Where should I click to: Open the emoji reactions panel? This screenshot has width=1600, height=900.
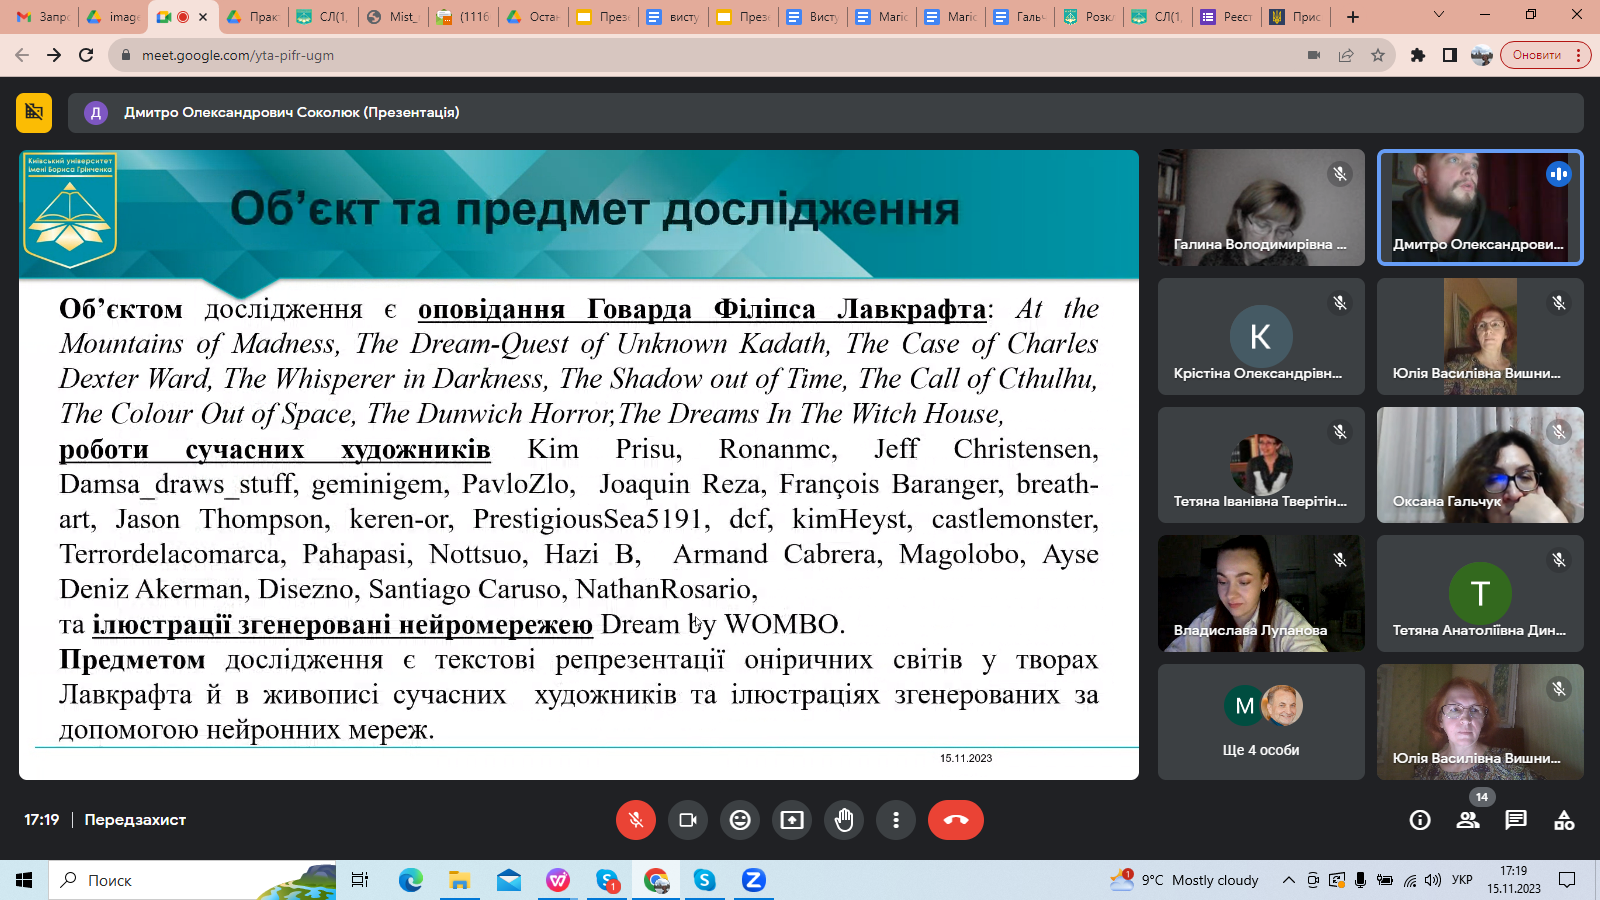click(740, 820)
